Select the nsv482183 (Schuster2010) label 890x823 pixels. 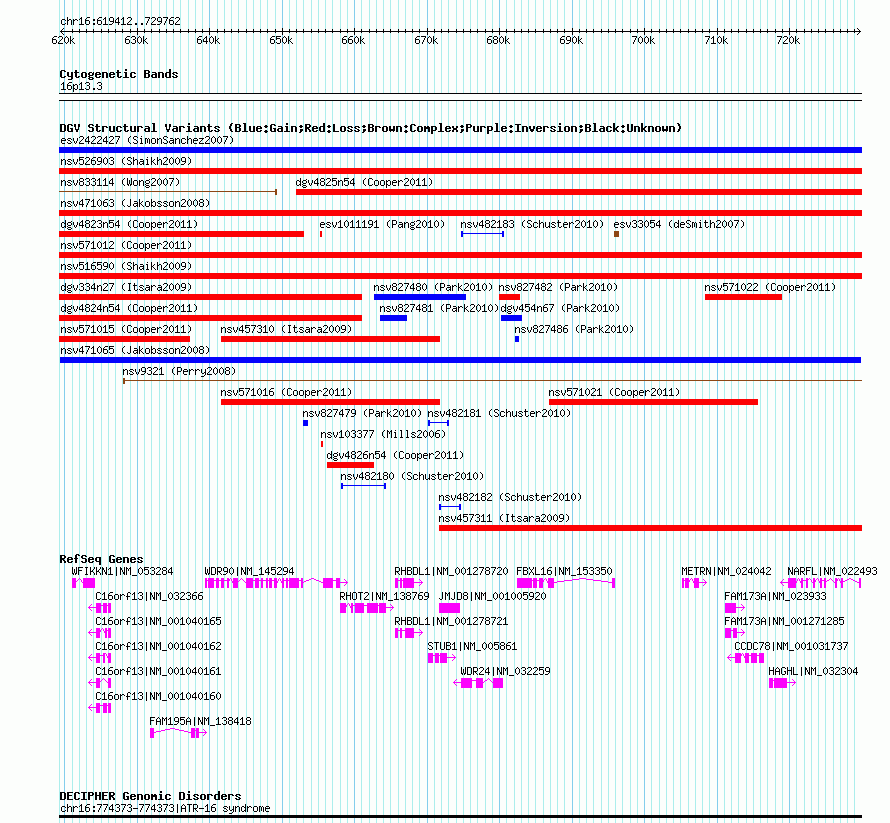tap(532, 224)
